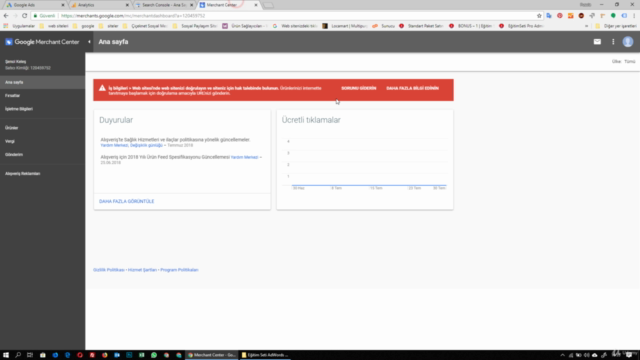Open the Locamart bookmark
This screenshot has height=360, width=640.
(345, 26)
